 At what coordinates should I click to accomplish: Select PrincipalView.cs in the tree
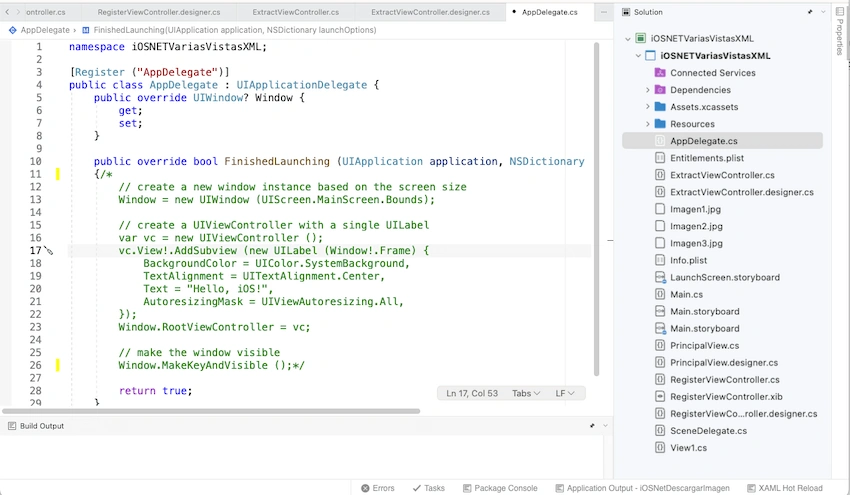[x=704, y=345]
